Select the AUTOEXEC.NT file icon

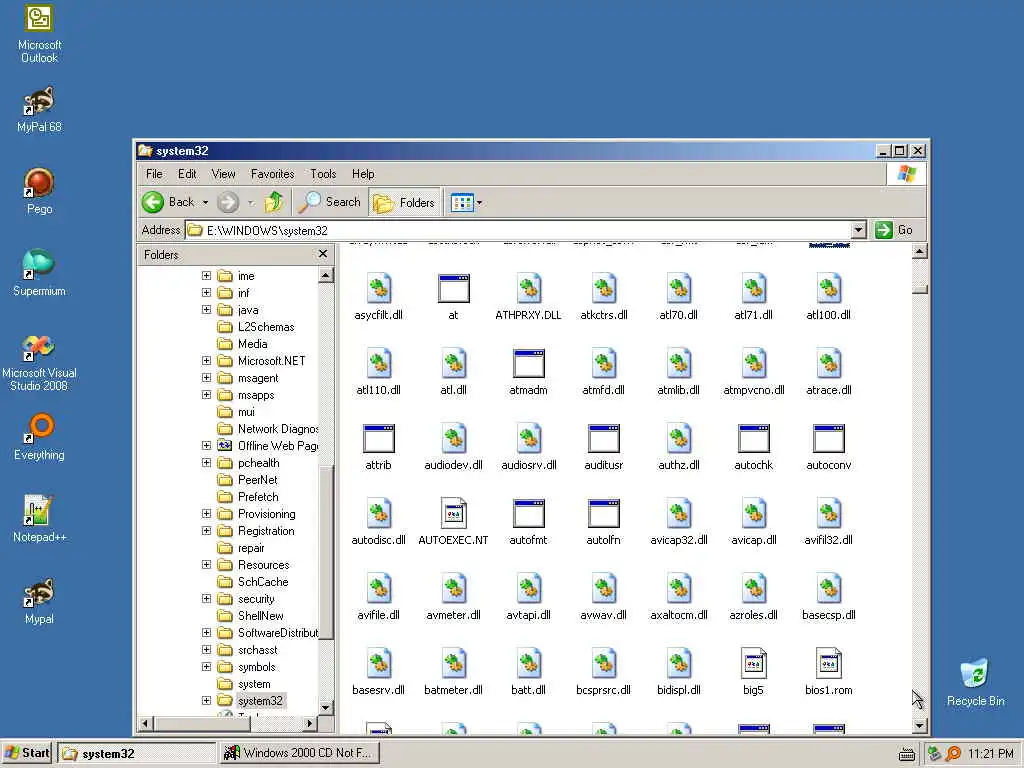(453, 514)
